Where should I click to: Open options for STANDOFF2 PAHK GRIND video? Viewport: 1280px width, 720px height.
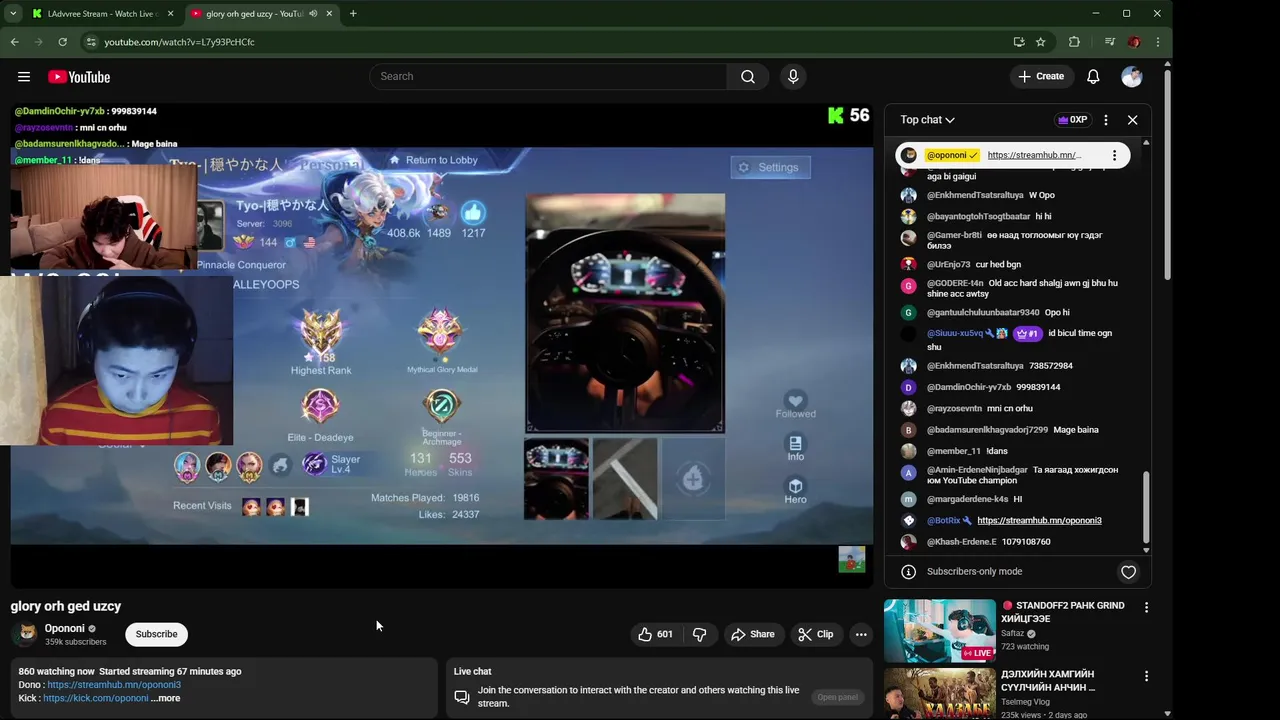[1146, 607]
